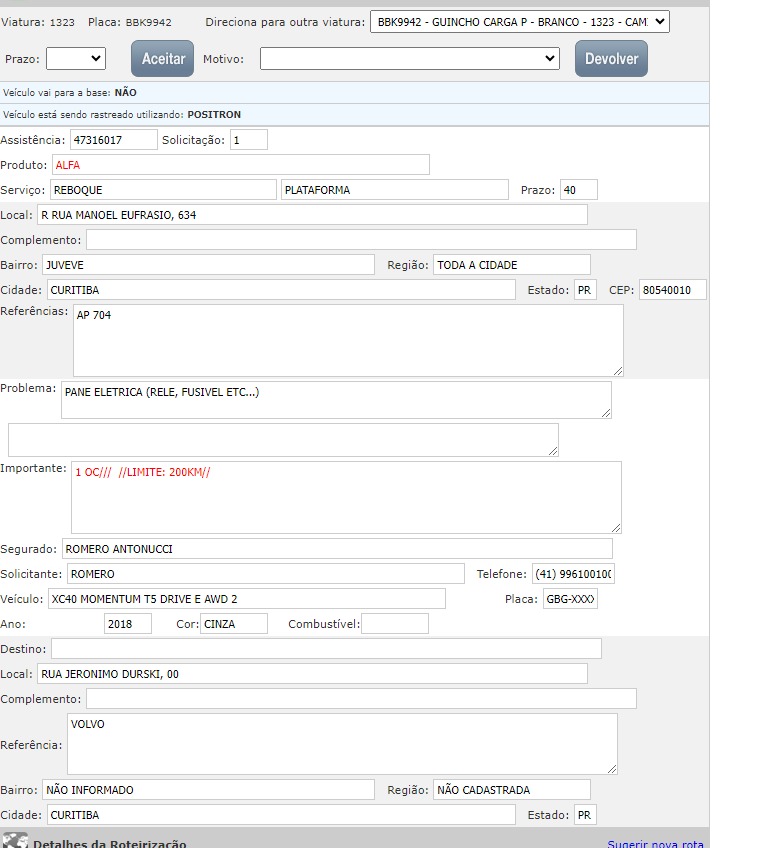779x848 pixels.
Task: Click Segurado field ROMERO ANTONUCCI
Action: [337, 549]
